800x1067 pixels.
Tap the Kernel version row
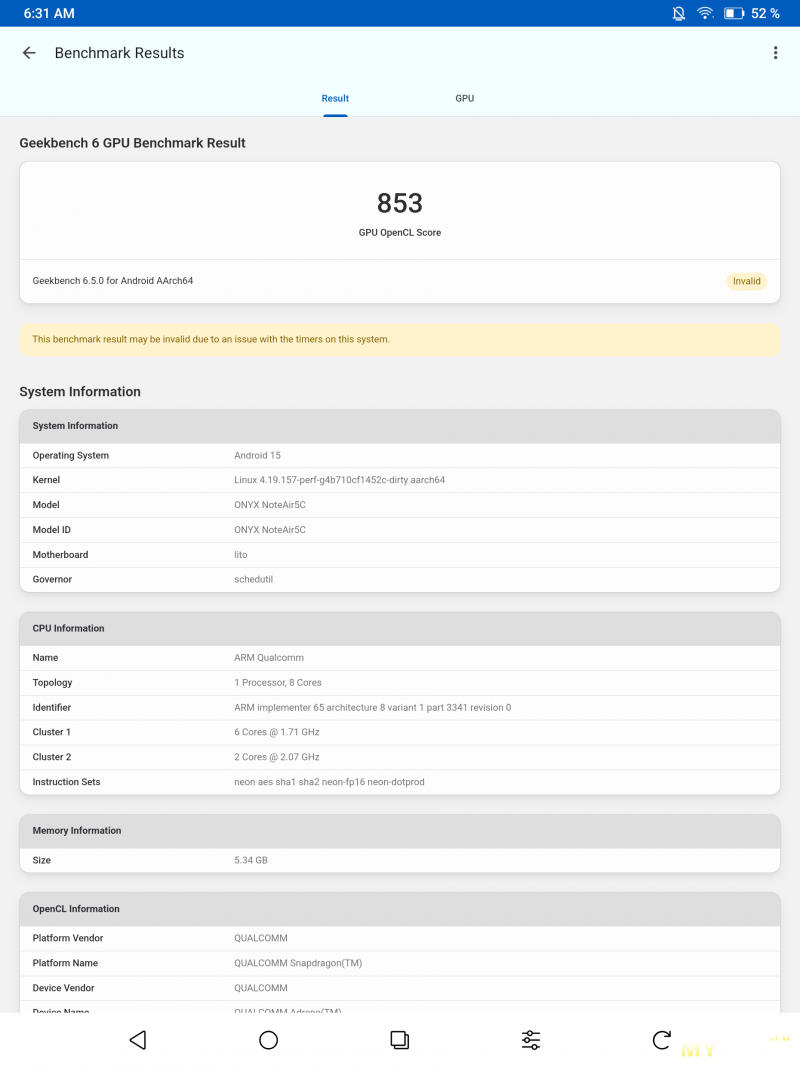(x=400, y=480)
